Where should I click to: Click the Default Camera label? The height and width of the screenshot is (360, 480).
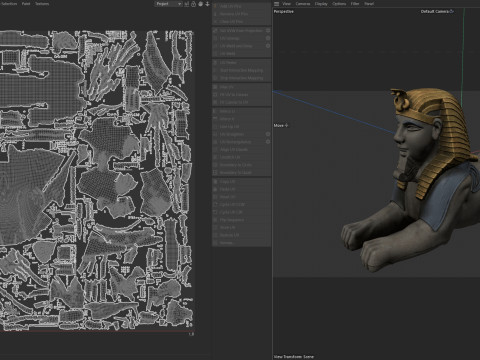[435, 11]
